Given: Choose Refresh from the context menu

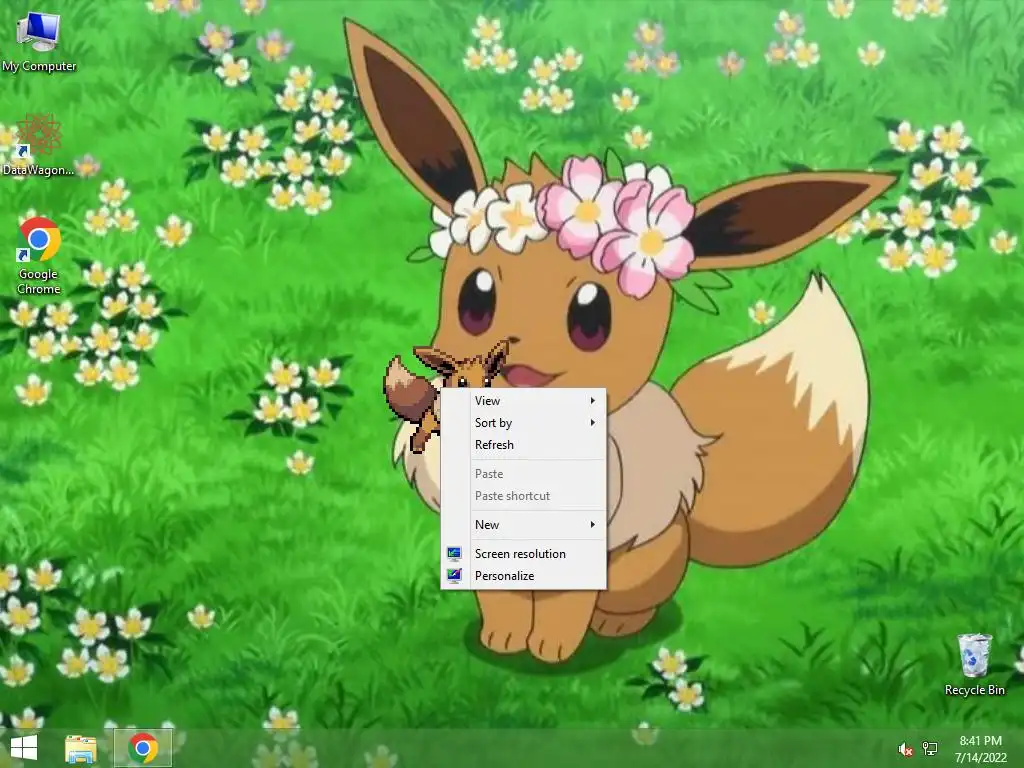Looking at the screenshot, I should point(524,445).
